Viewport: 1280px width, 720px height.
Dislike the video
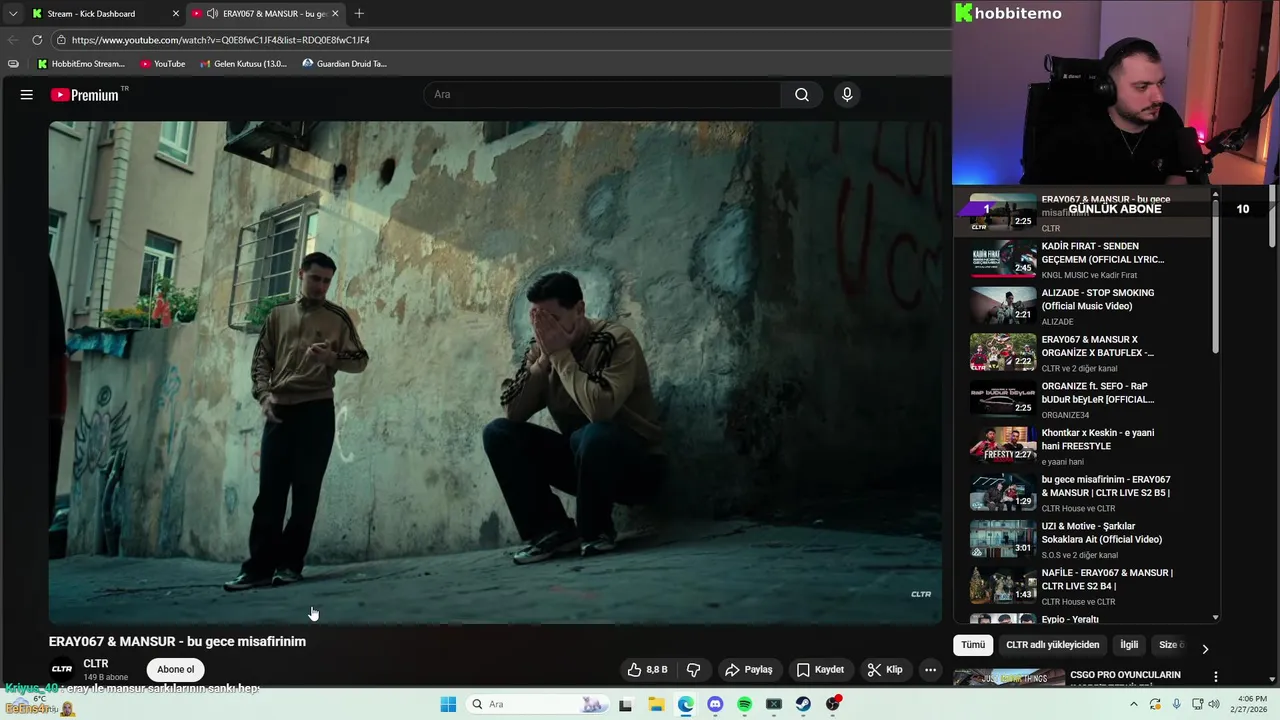point(693,670)
